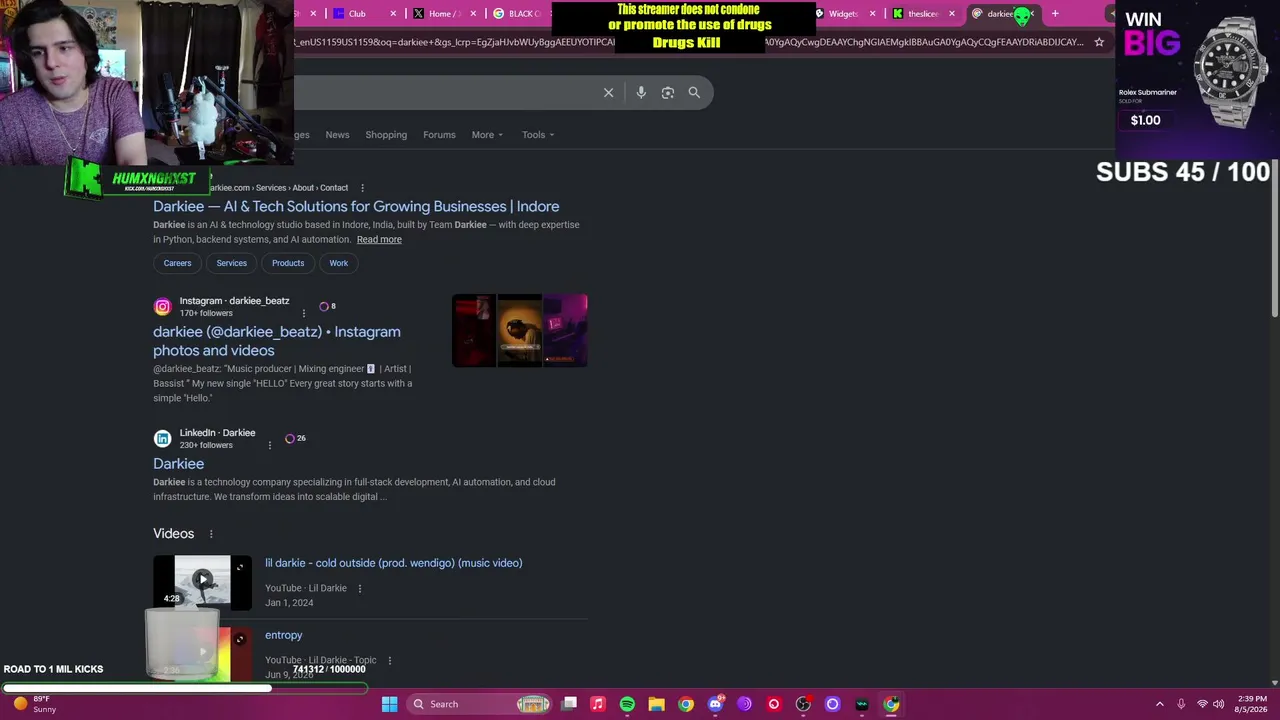
Task: Open Spotify from the taskbar
Action: [x=627, y=704]
